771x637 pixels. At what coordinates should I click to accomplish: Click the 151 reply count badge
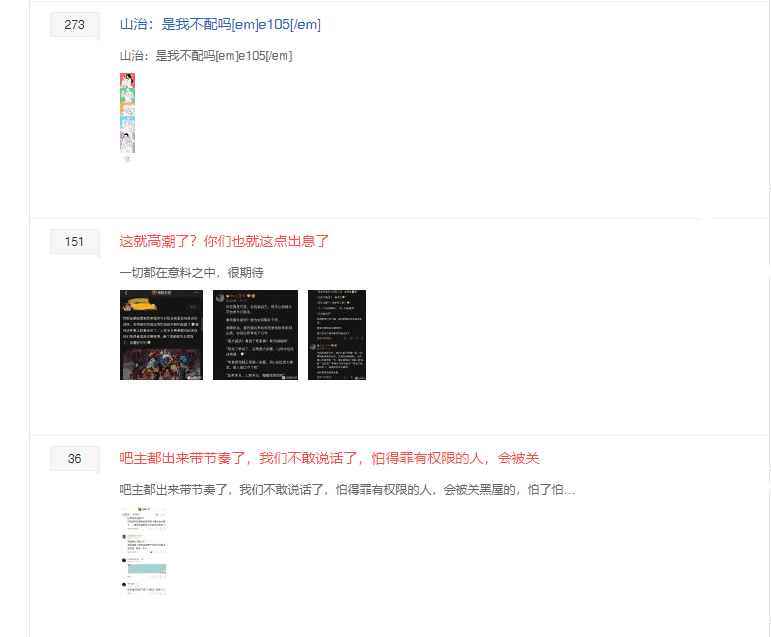75,241
